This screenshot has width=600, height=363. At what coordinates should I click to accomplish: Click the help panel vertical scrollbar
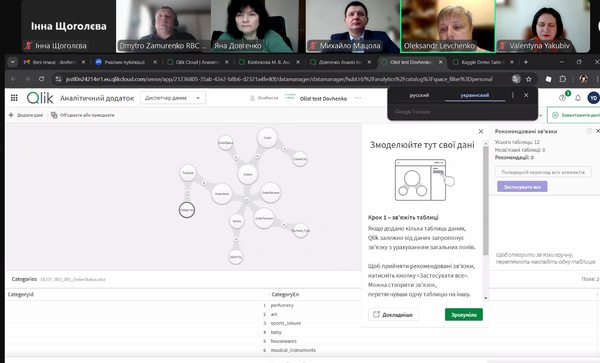486,200
